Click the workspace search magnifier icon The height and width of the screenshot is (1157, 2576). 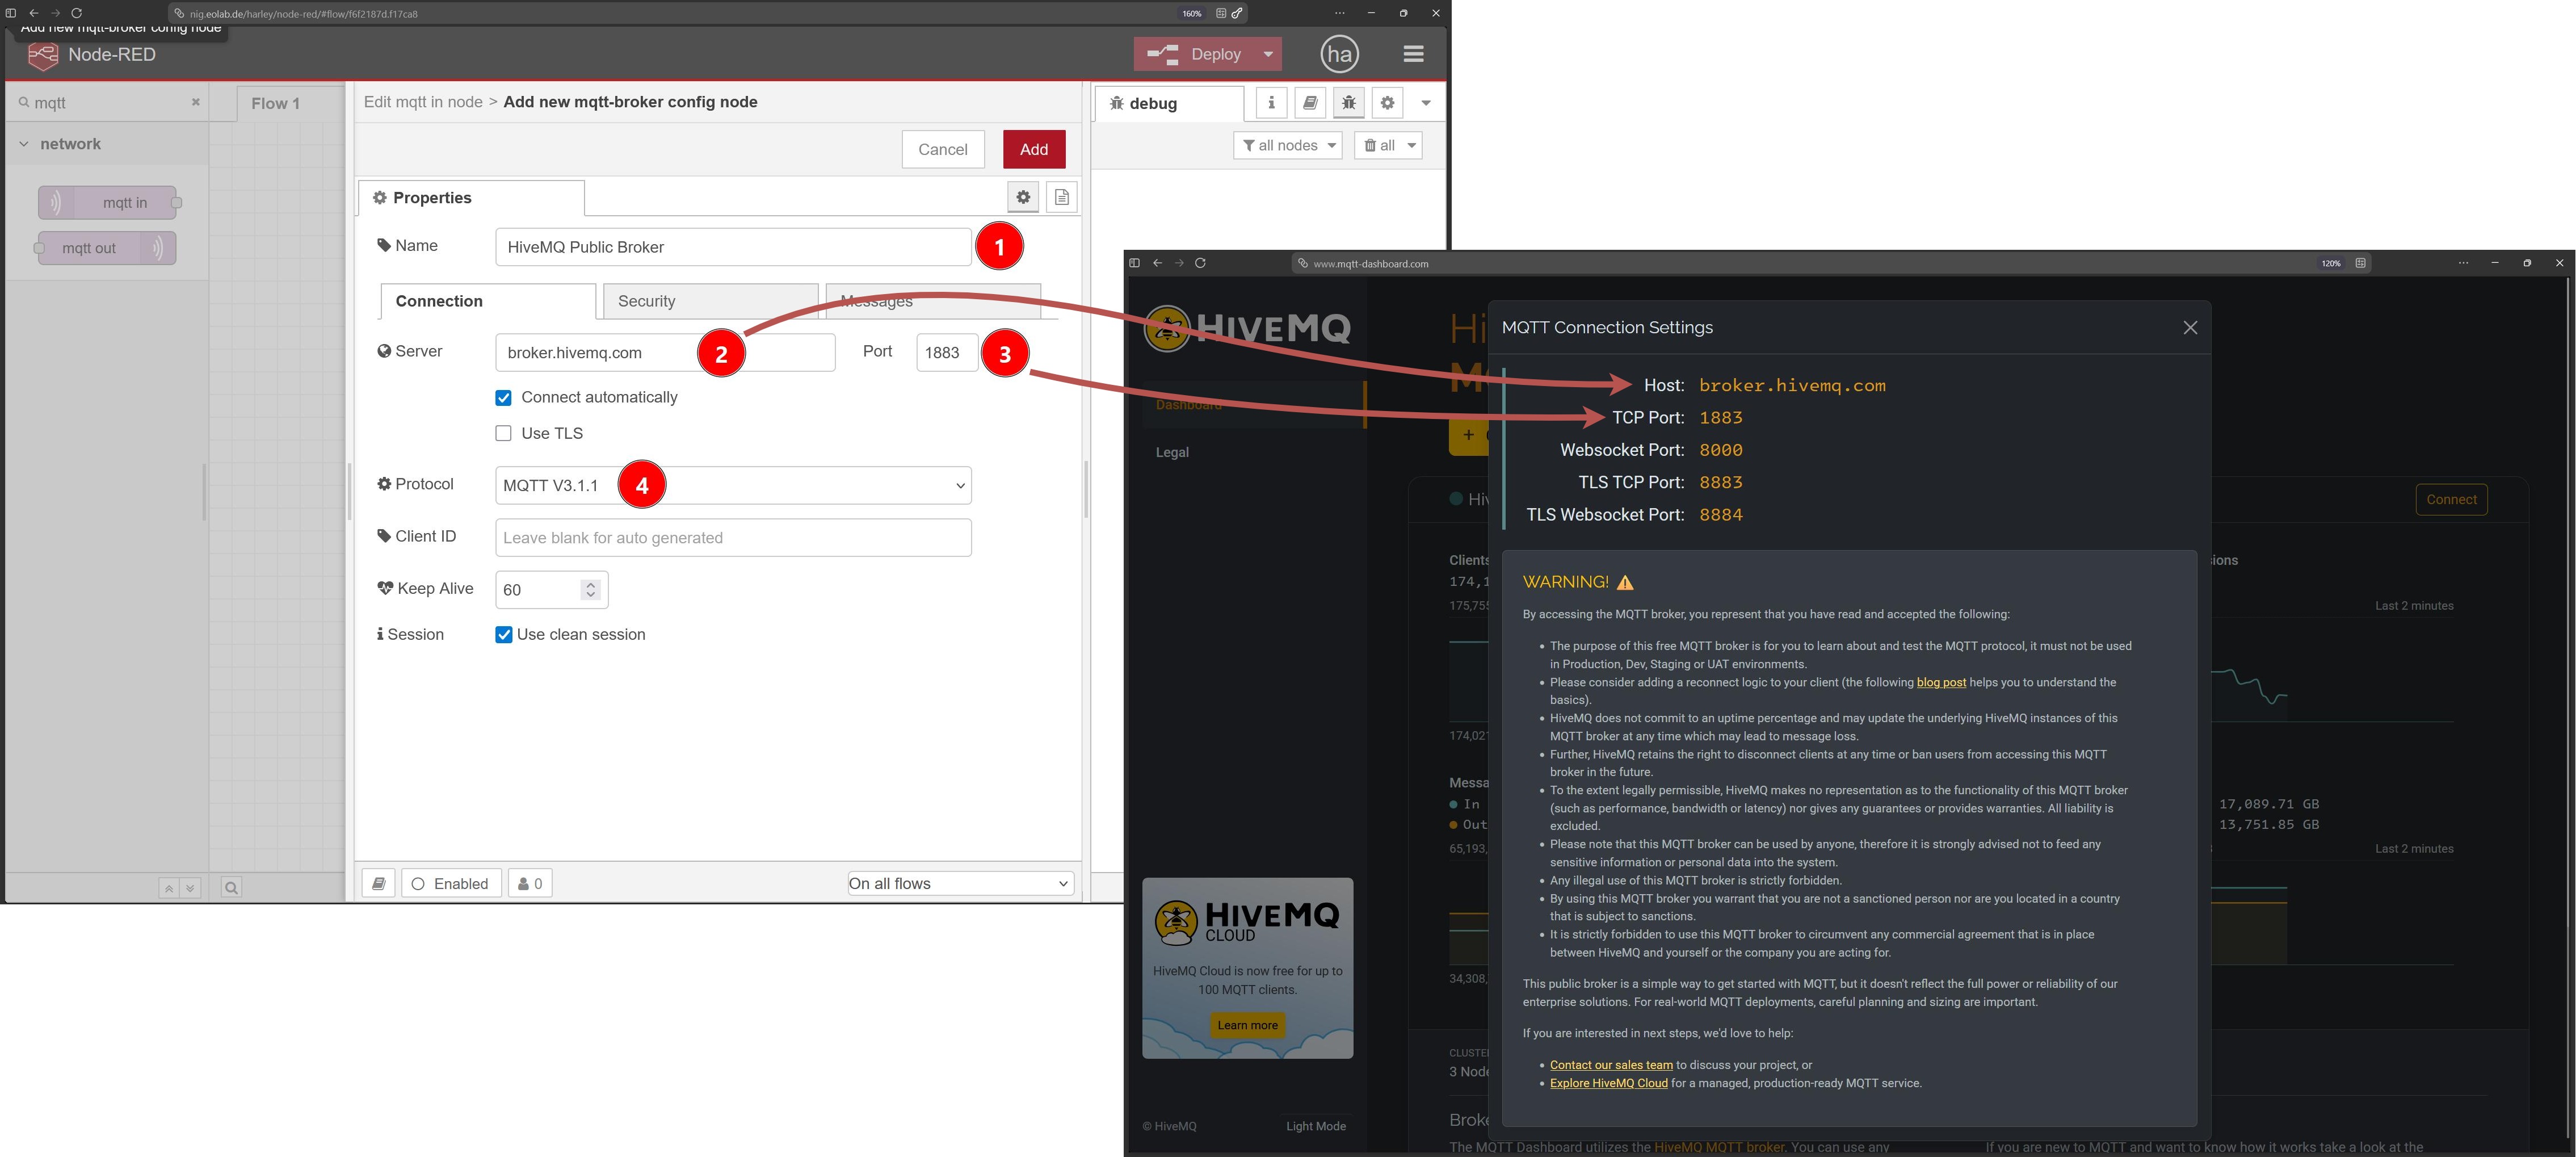(231, 888)
